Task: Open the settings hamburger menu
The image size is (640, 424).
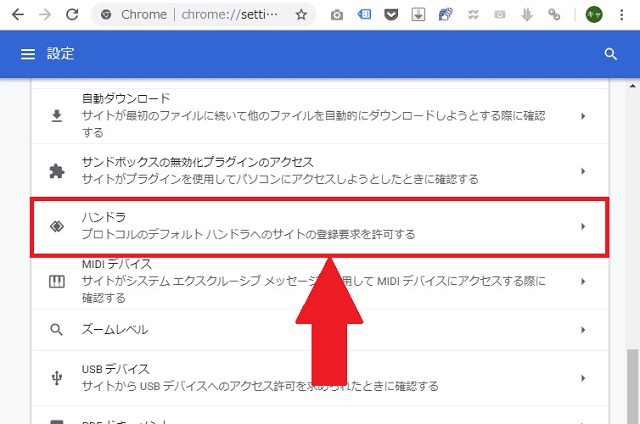Action: click(x=28, y=54)
